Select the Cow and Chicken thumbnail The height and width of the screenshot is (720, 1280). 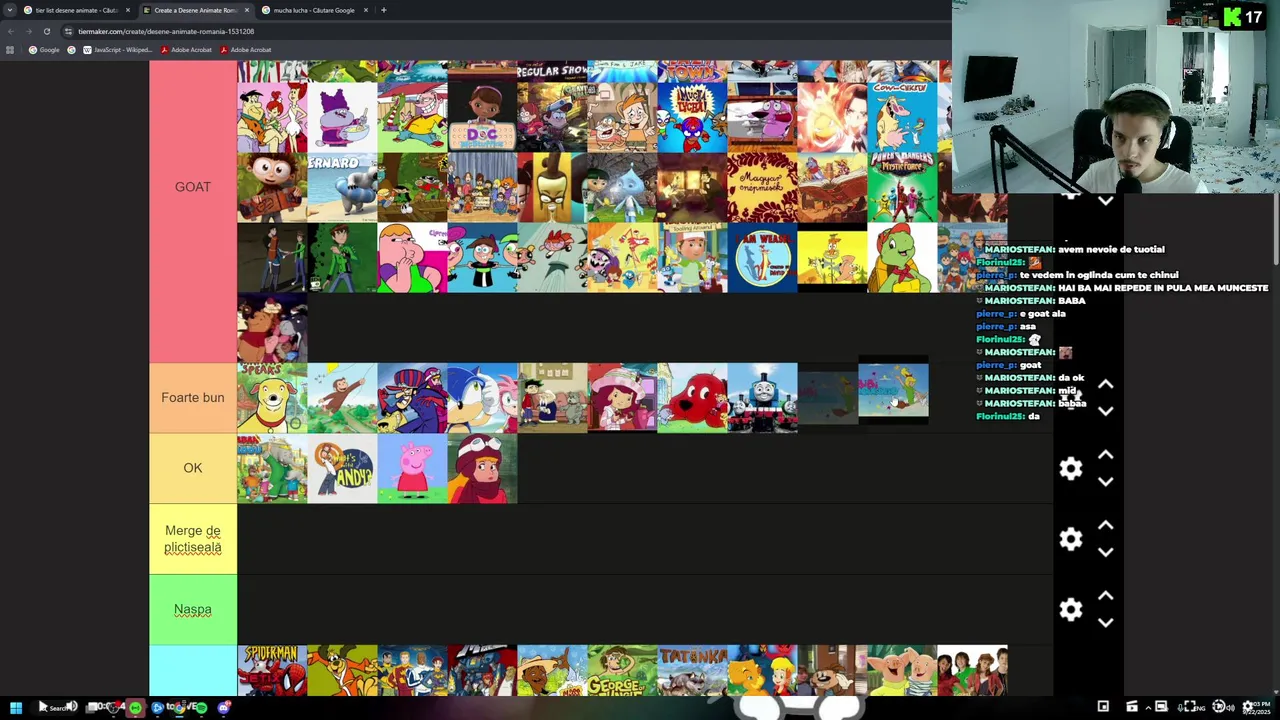(903, 117)
